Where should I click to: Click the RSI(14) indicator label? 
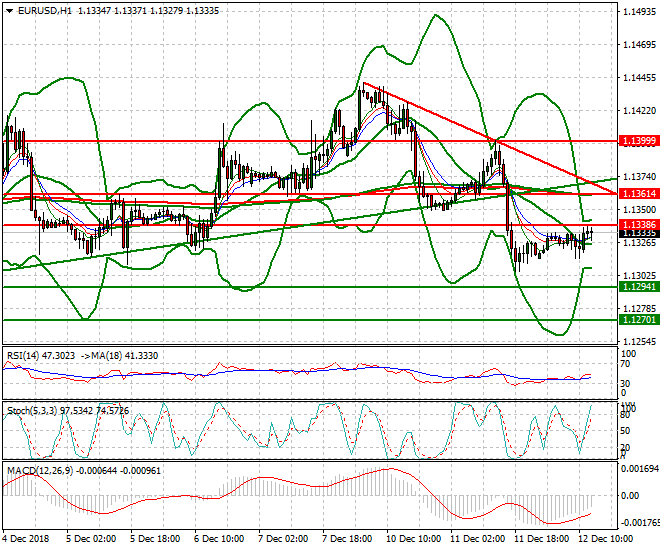[22, 354]
